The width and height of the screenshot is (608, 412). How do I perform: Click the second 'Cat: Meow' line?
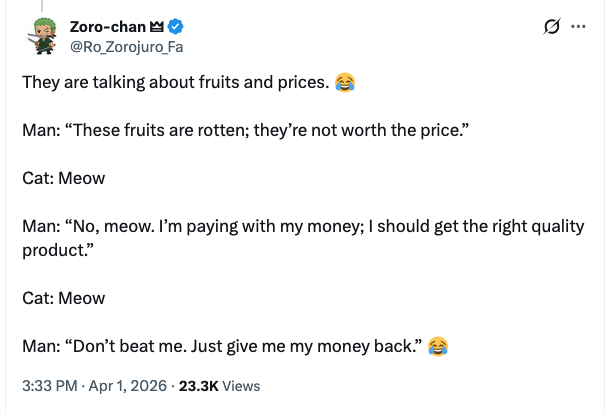(x=63, y=298)
